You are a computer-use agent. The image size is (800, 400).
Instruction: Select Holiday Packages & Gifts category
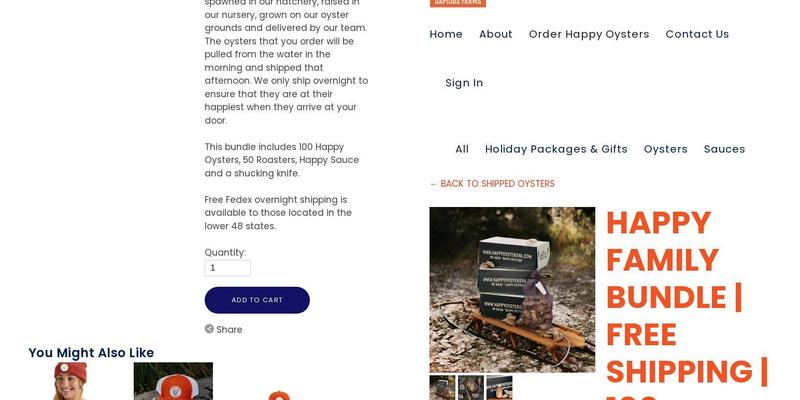pyautogui.click(x=556, y=149)
